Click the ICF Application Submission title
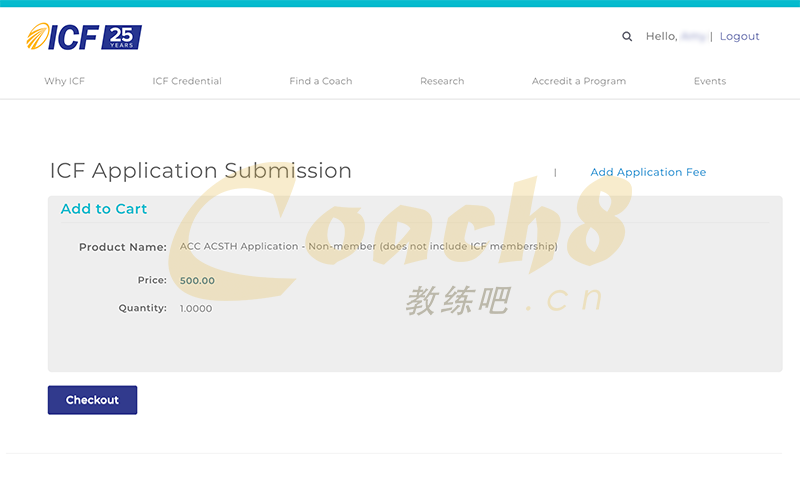800x477 pixels. click(x=200, y=171)
